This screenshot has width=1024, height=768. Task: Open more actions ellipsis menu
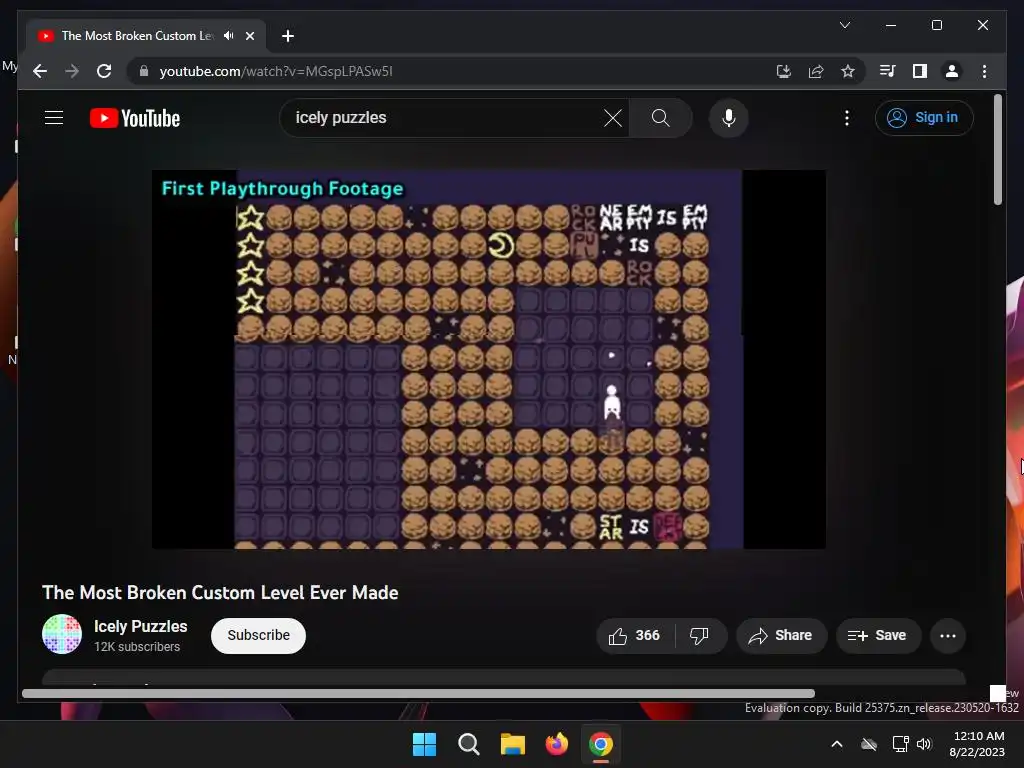pos(948,635)
